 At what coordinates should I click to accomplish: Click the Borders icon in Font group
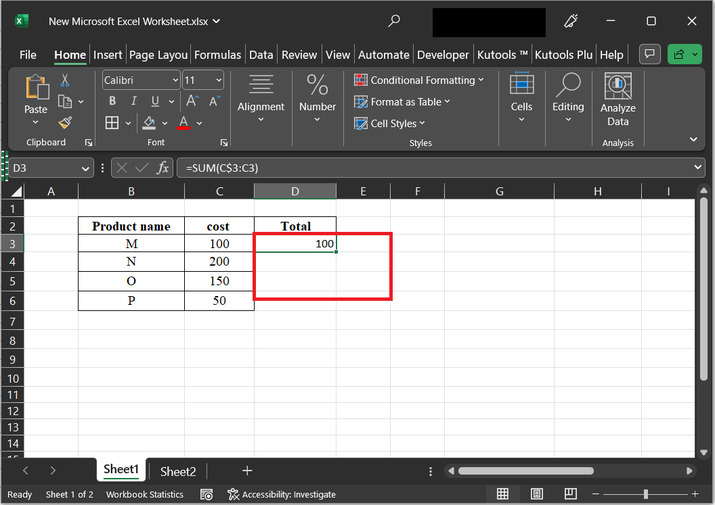tap(112, 123)
